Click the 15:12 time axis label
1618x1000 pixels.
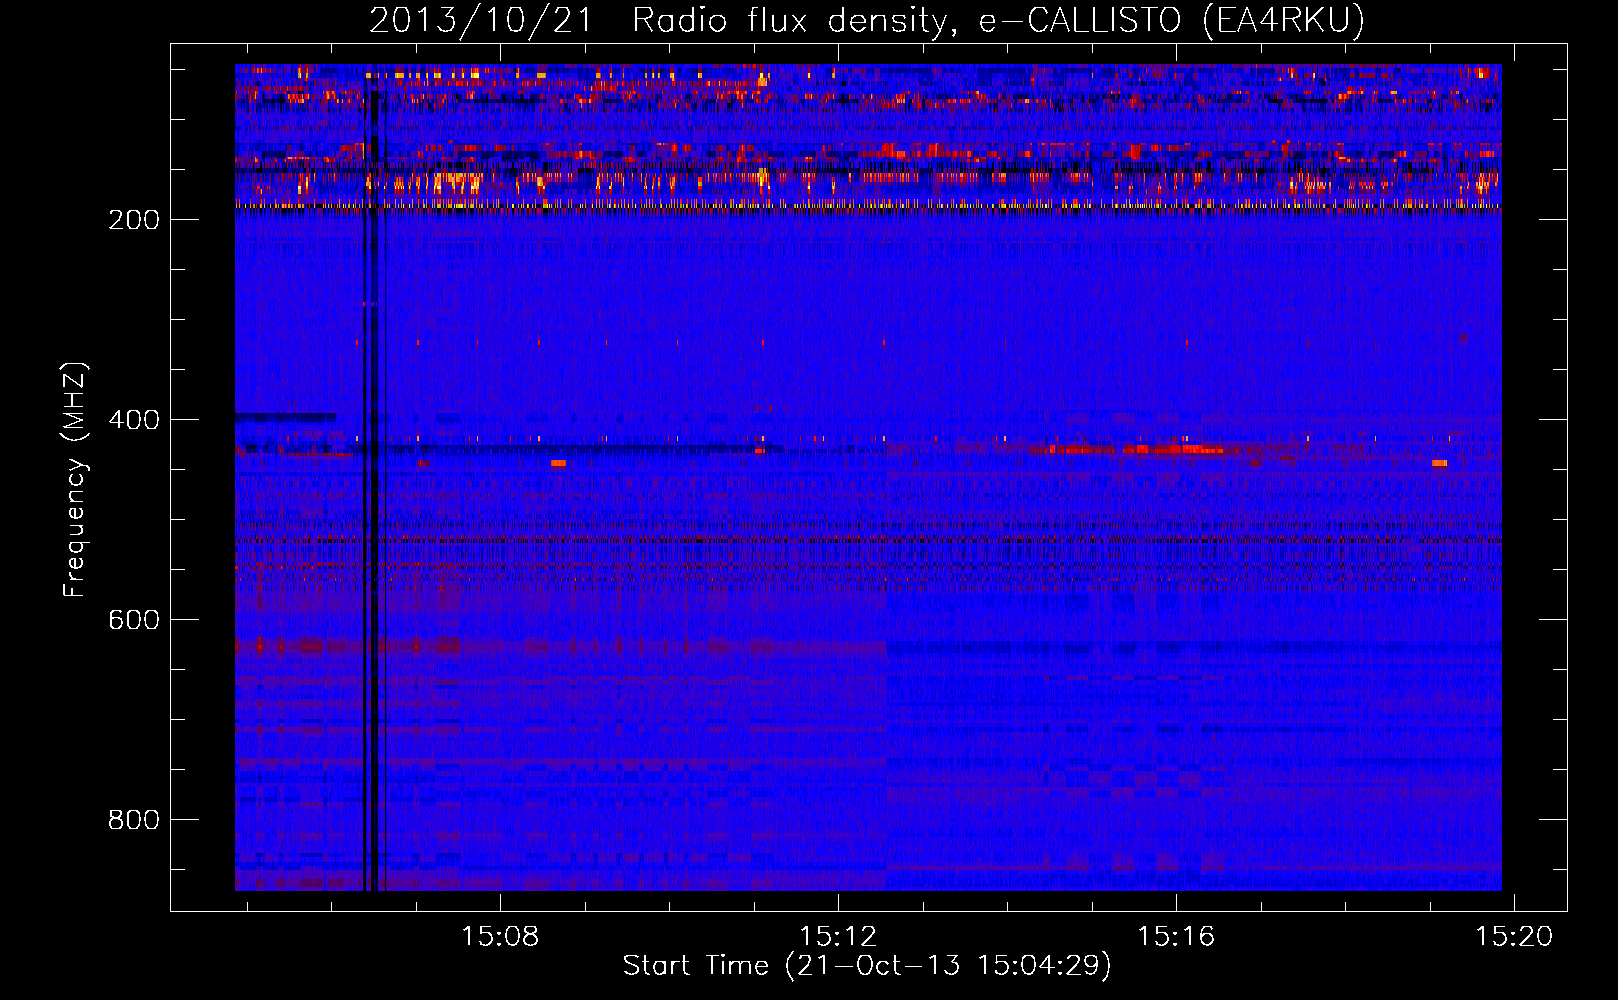point(838,936)
